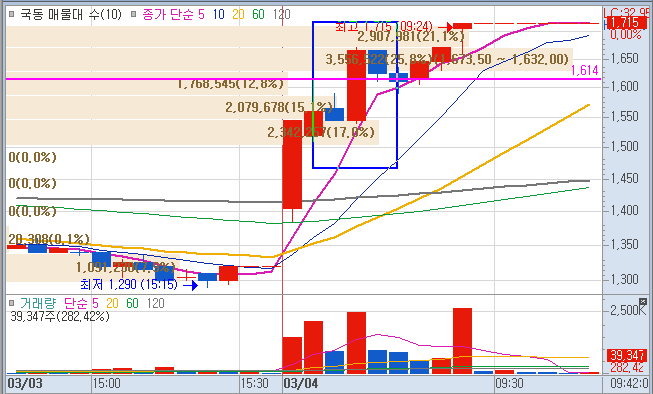
Task: Click the red 39,347 volume tag
Action: (x=627, y=355)
